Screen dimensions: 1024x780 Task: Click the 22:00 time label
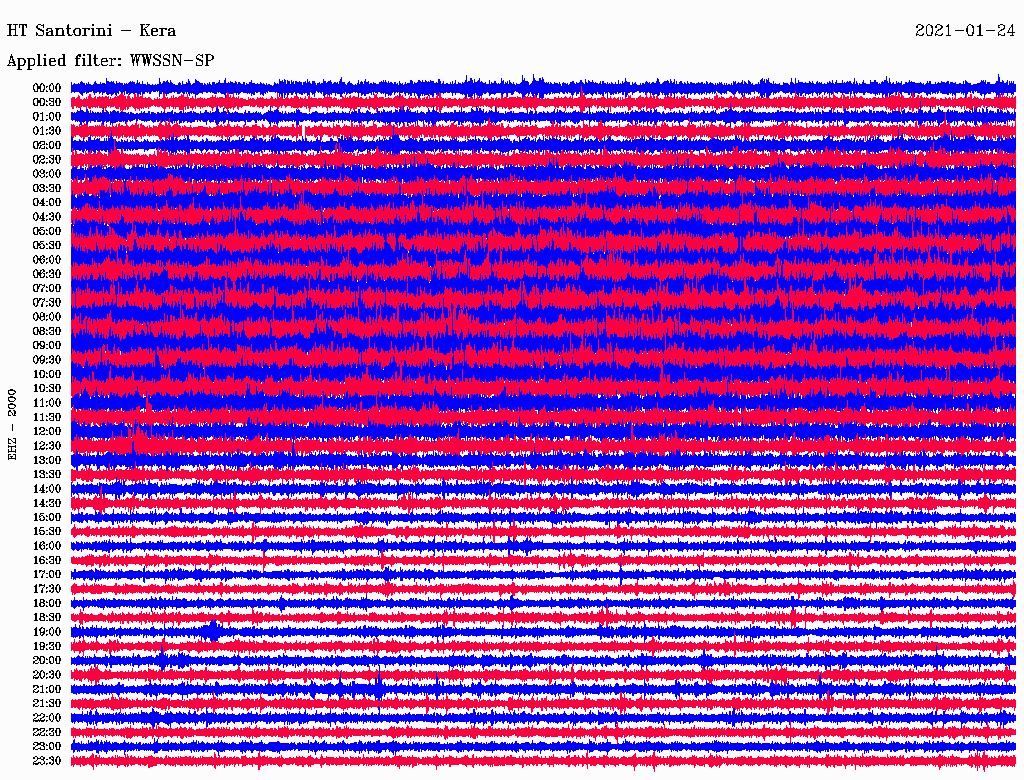click(47, 719)
